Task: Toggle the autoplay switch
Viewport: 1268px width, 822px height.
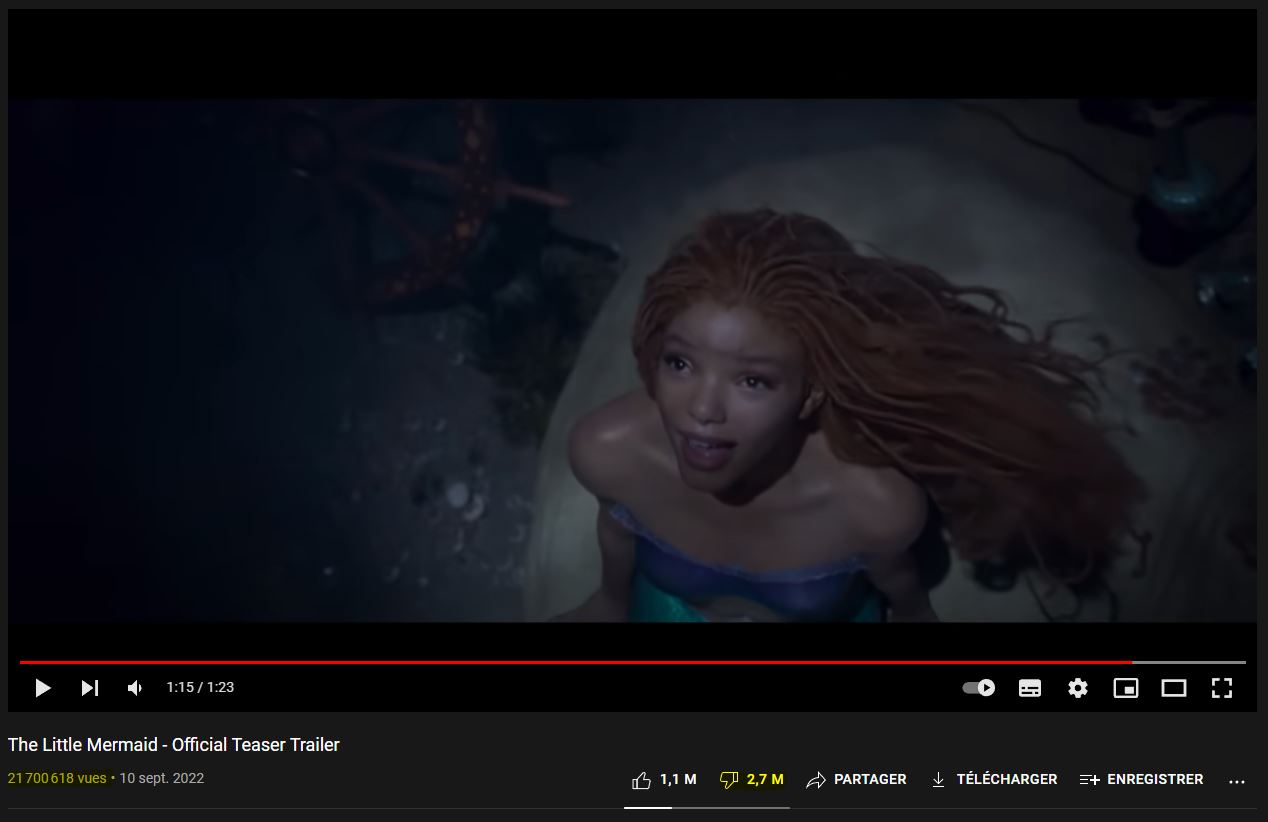Action: (x=978, y=688)
